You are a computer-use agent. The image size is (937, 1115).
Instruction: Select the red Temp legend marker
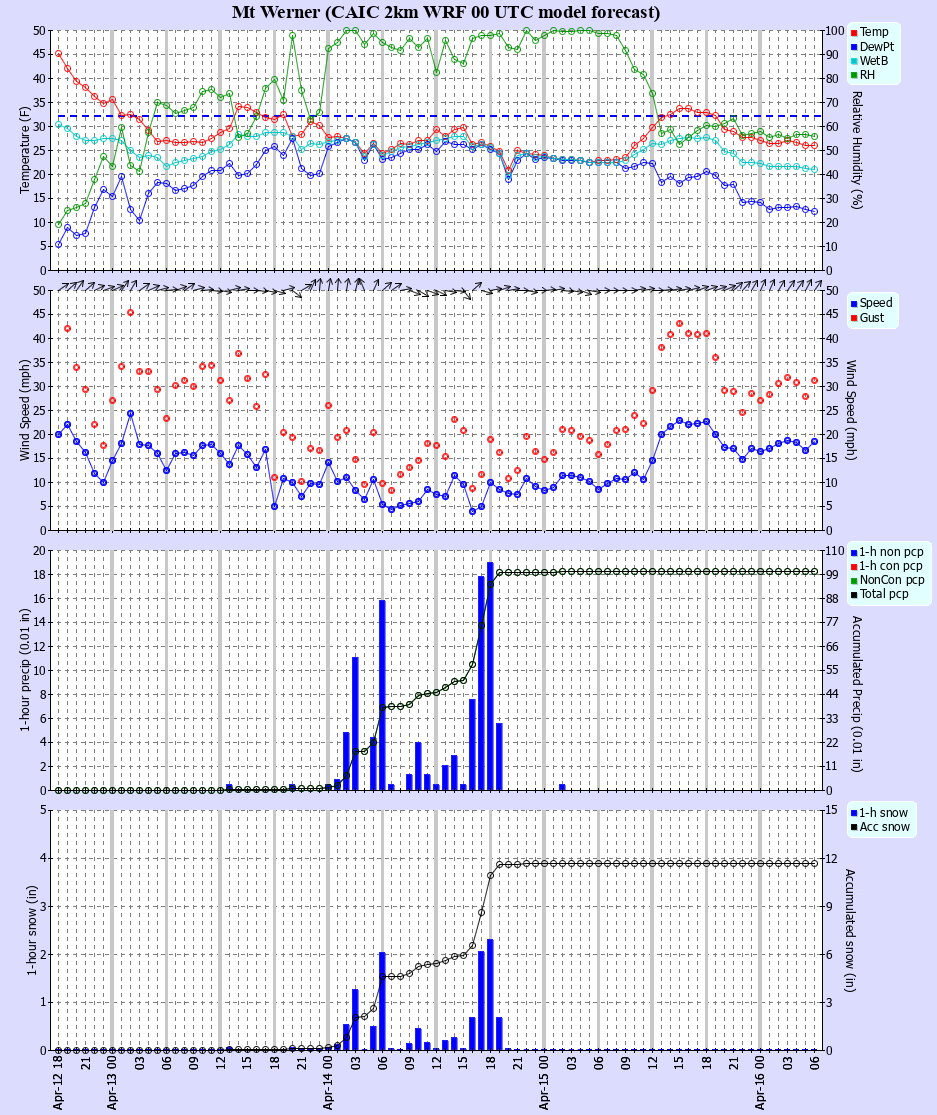click(x=854, y=32)
